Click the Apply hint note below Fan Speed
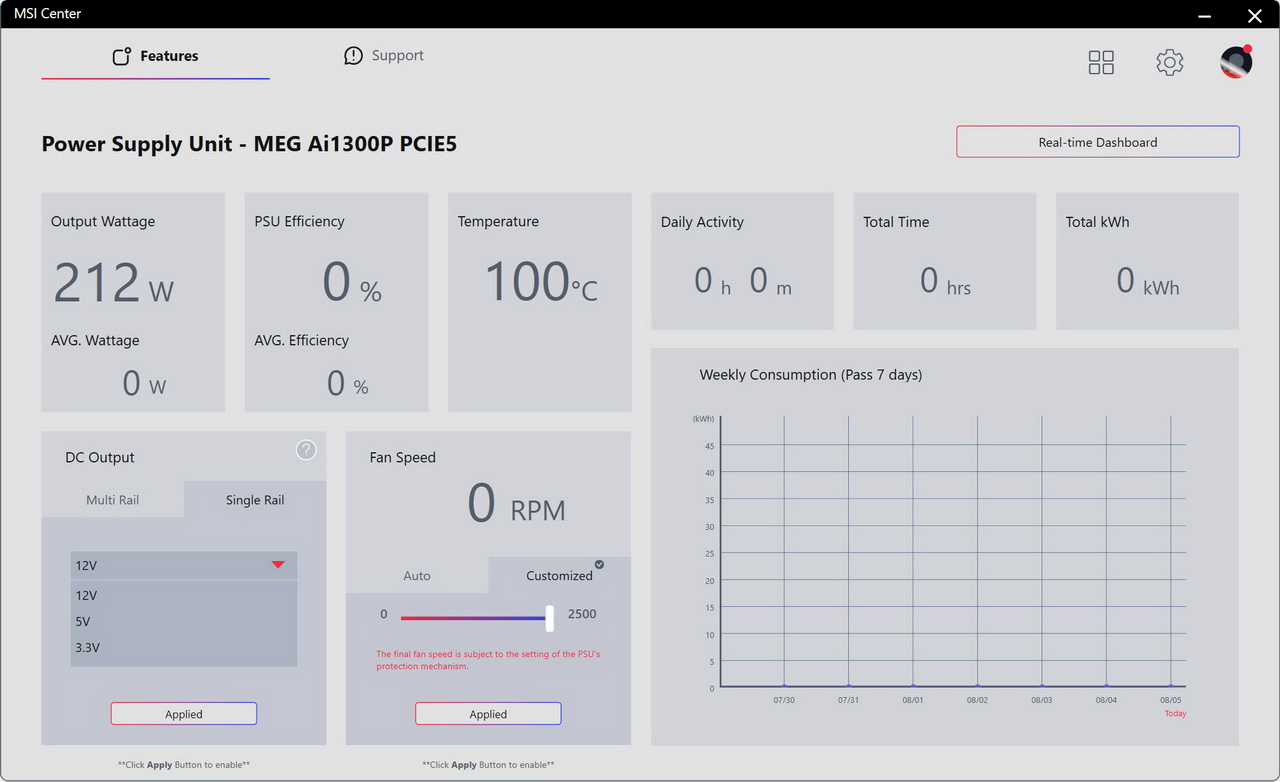Image resolution: width=1280 pixels, height=782 pixels. pyautogui.click(x=488, y=765)
